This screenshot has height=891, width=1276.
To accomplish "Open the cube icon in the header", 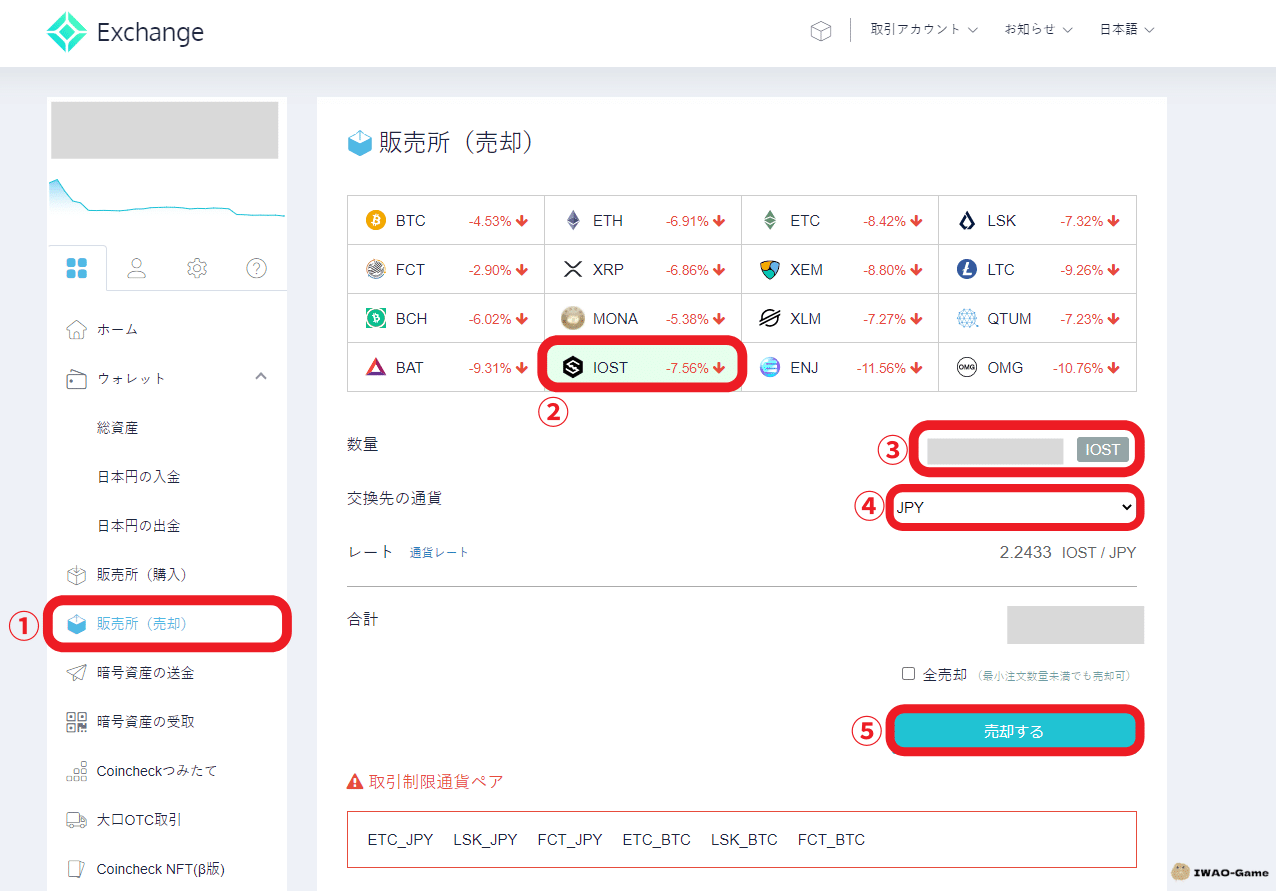I will (821, 31).
